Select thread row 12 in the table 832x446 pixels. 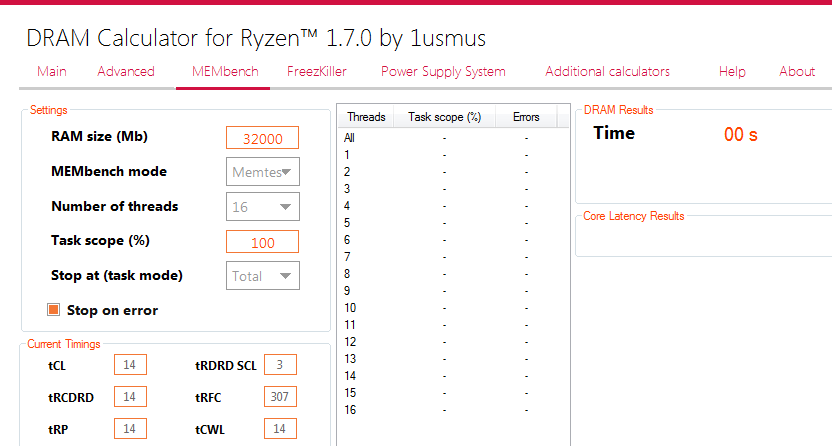[453, 342]
